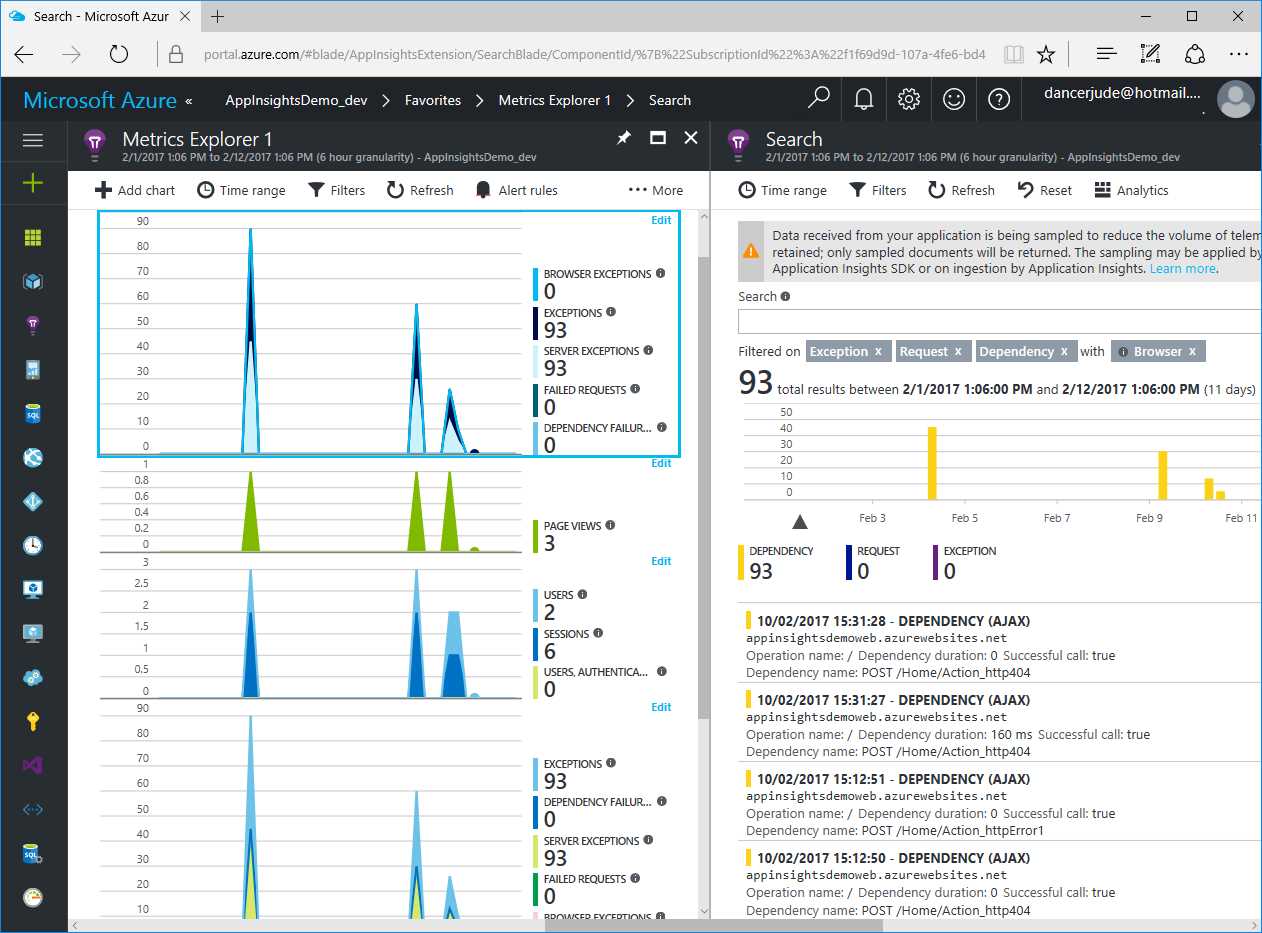Click the Learn more sampling link

click(1183, 268)
